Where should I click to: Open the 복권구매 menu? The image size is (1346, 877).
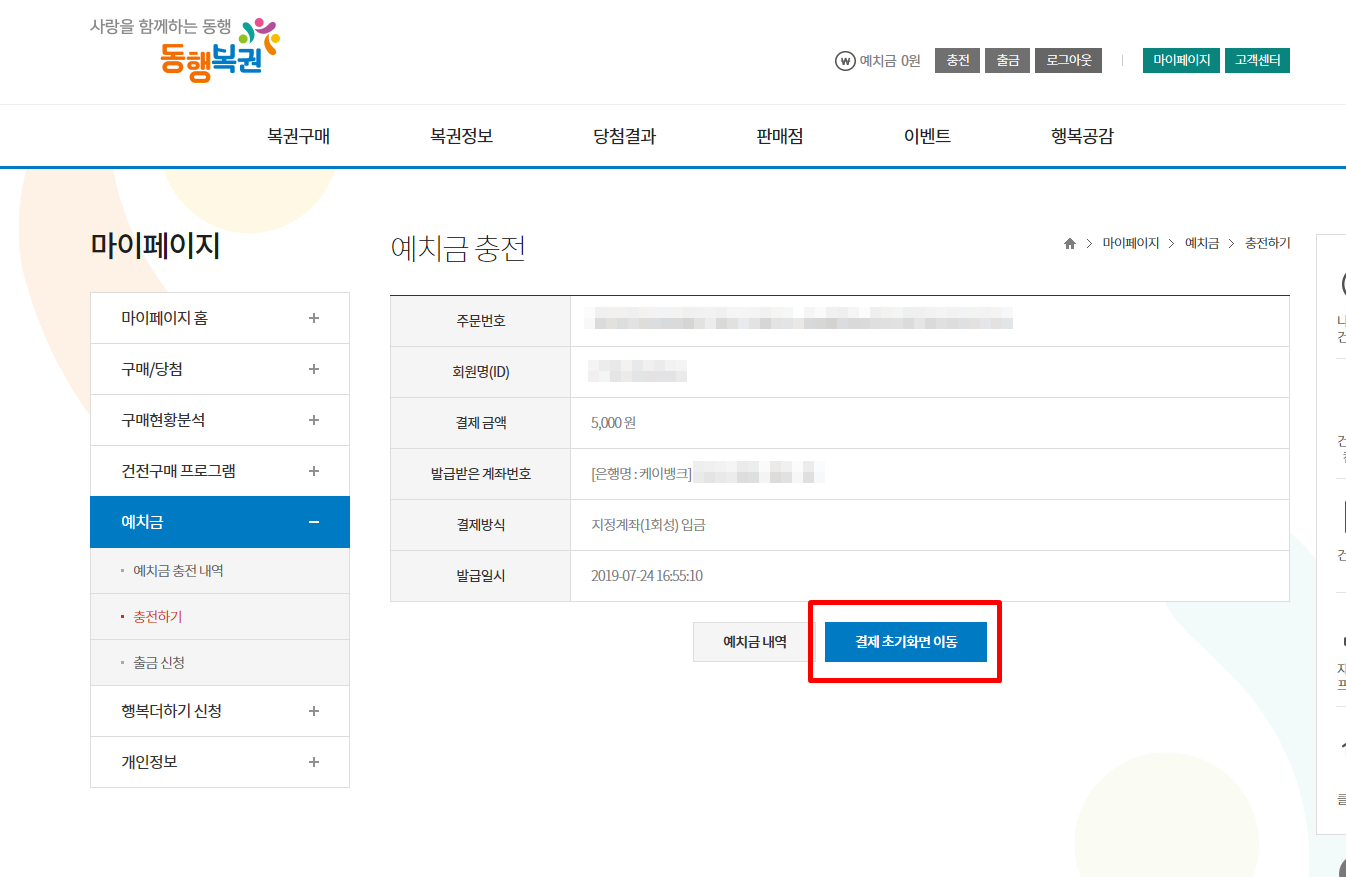[x=299, y=137]
